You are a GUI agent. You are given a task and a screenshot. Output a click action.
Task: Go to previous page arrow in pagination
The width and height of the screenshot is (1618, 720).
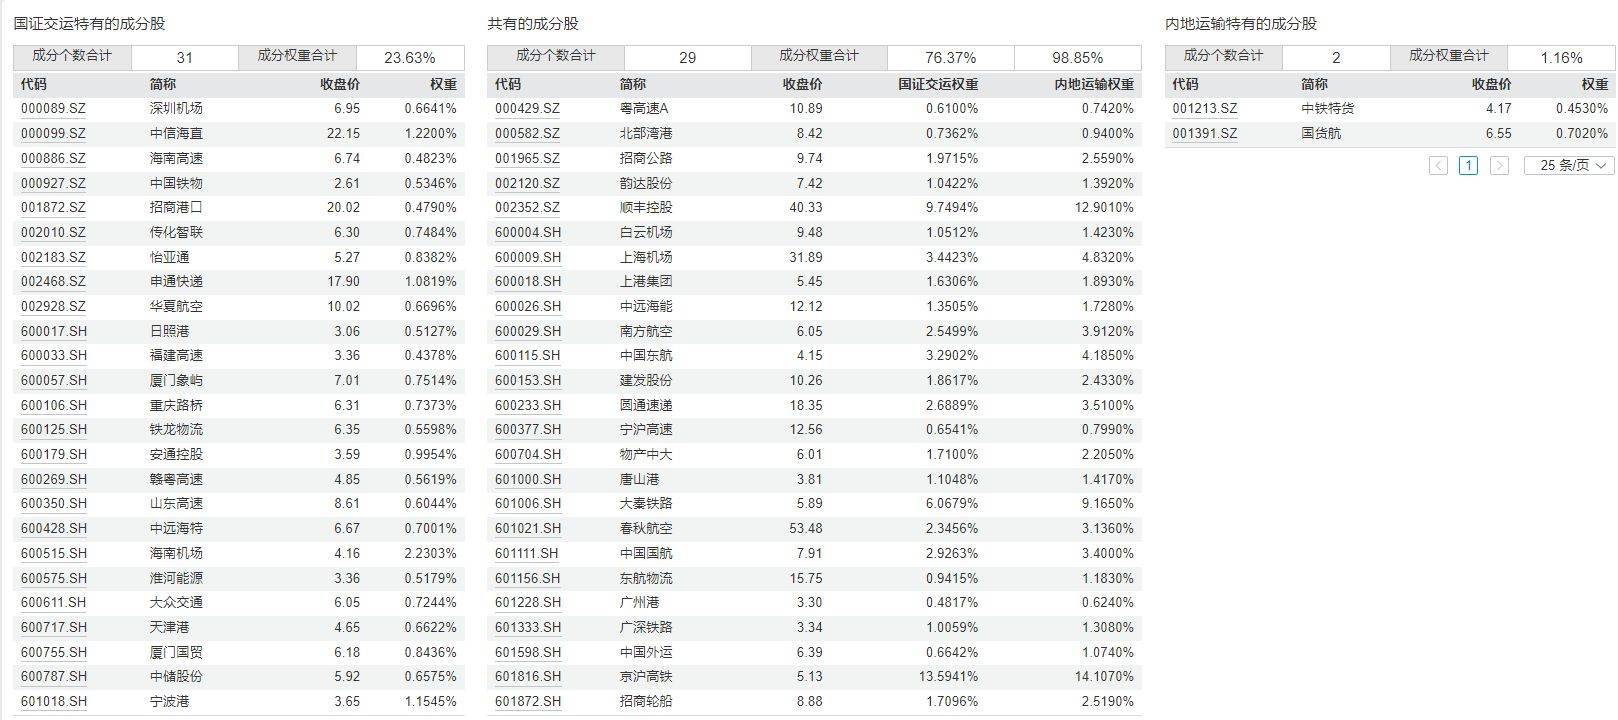(1438, 165)
